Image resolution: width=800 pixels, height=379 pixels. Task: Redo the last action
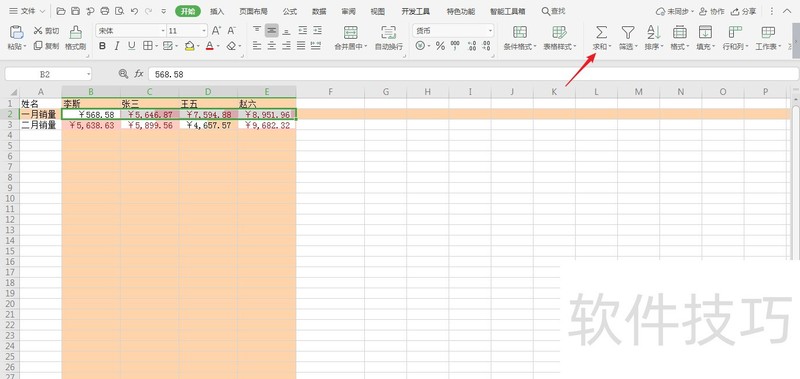148,11
